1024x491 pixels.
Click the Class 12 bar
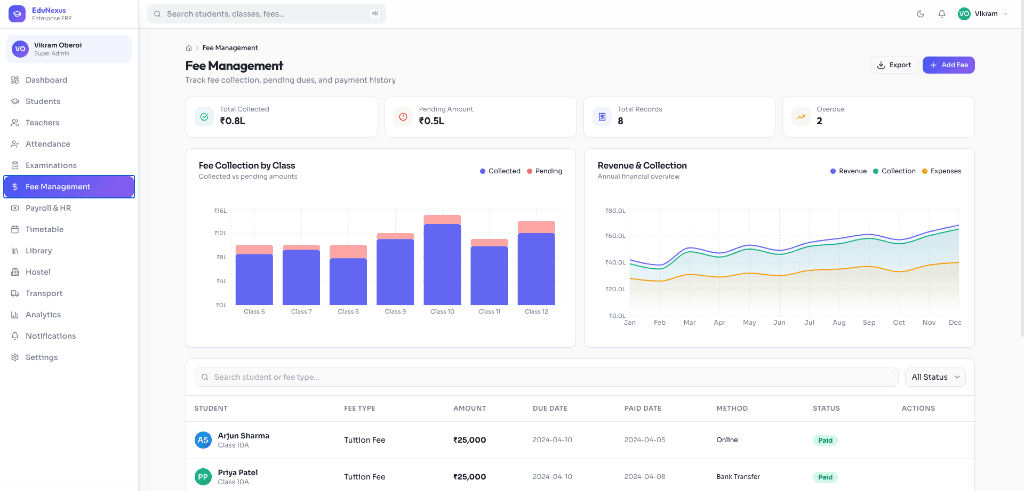(x=536, y=263)
